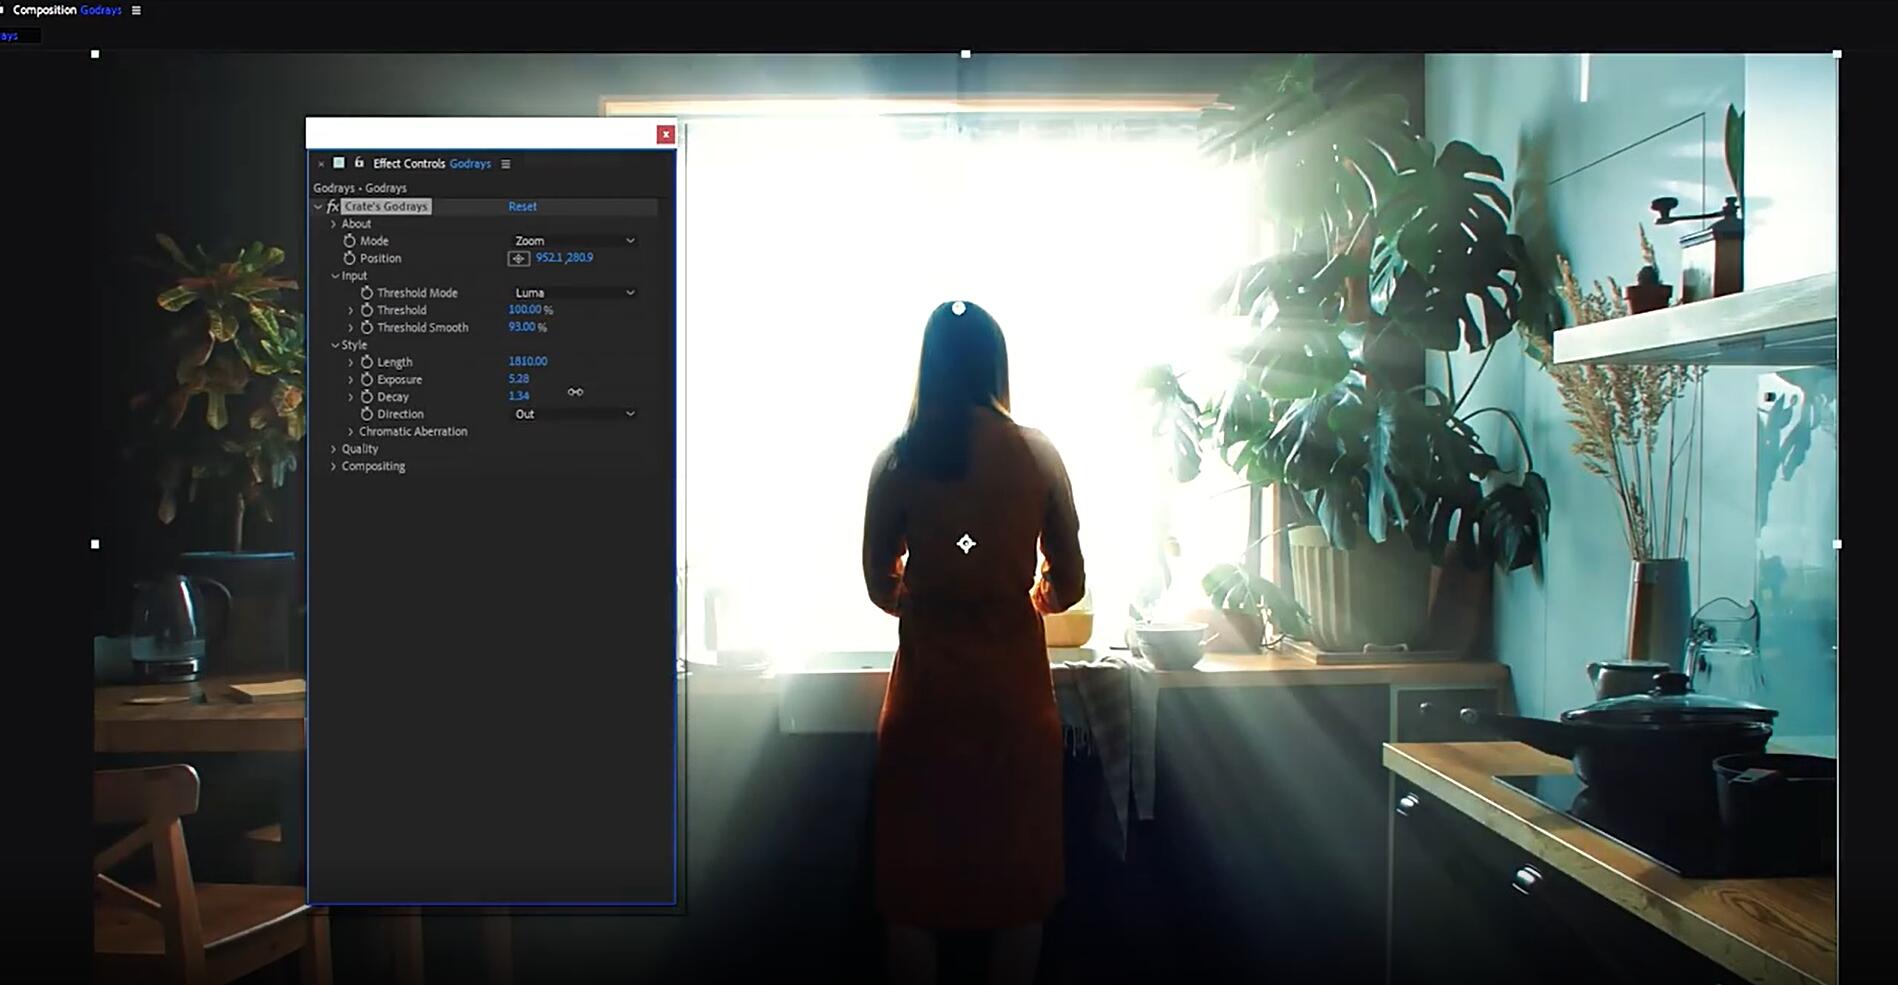Toggle the Threshold Smooth stopwatch icon
This screenshot has height=985, width=1898.
pyautogui.click(x=367, y=327)
